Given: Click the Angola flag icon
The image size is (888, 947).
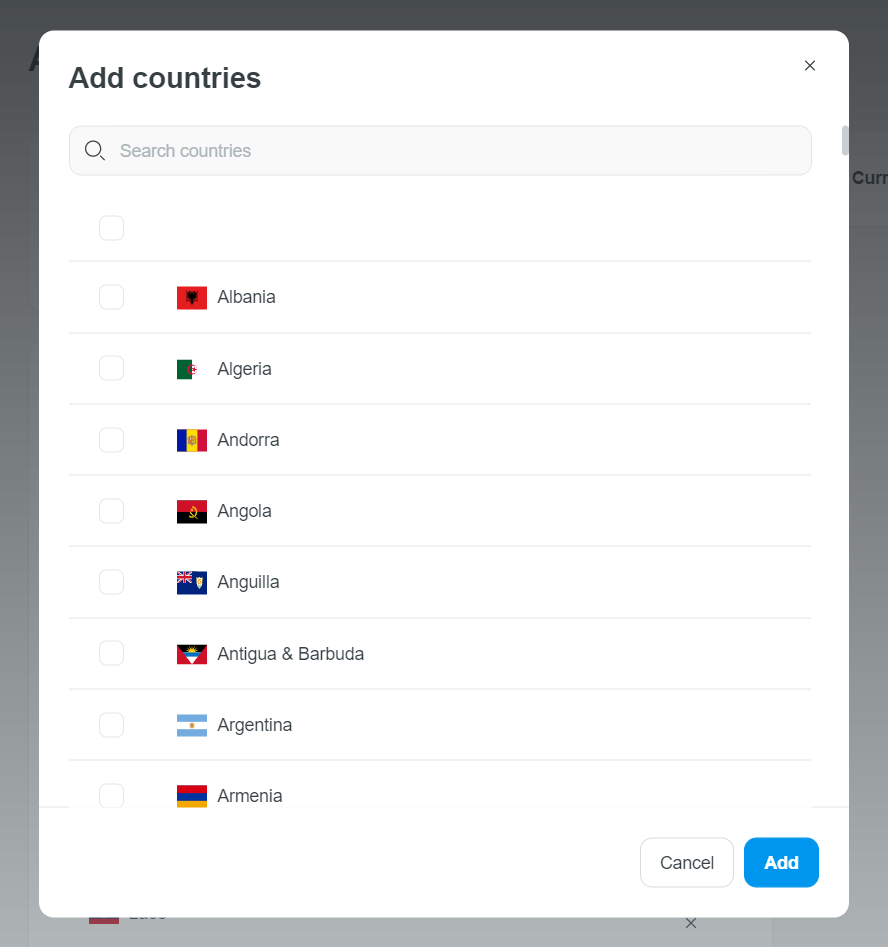Looking at the screenshot, I should [191, 512].
